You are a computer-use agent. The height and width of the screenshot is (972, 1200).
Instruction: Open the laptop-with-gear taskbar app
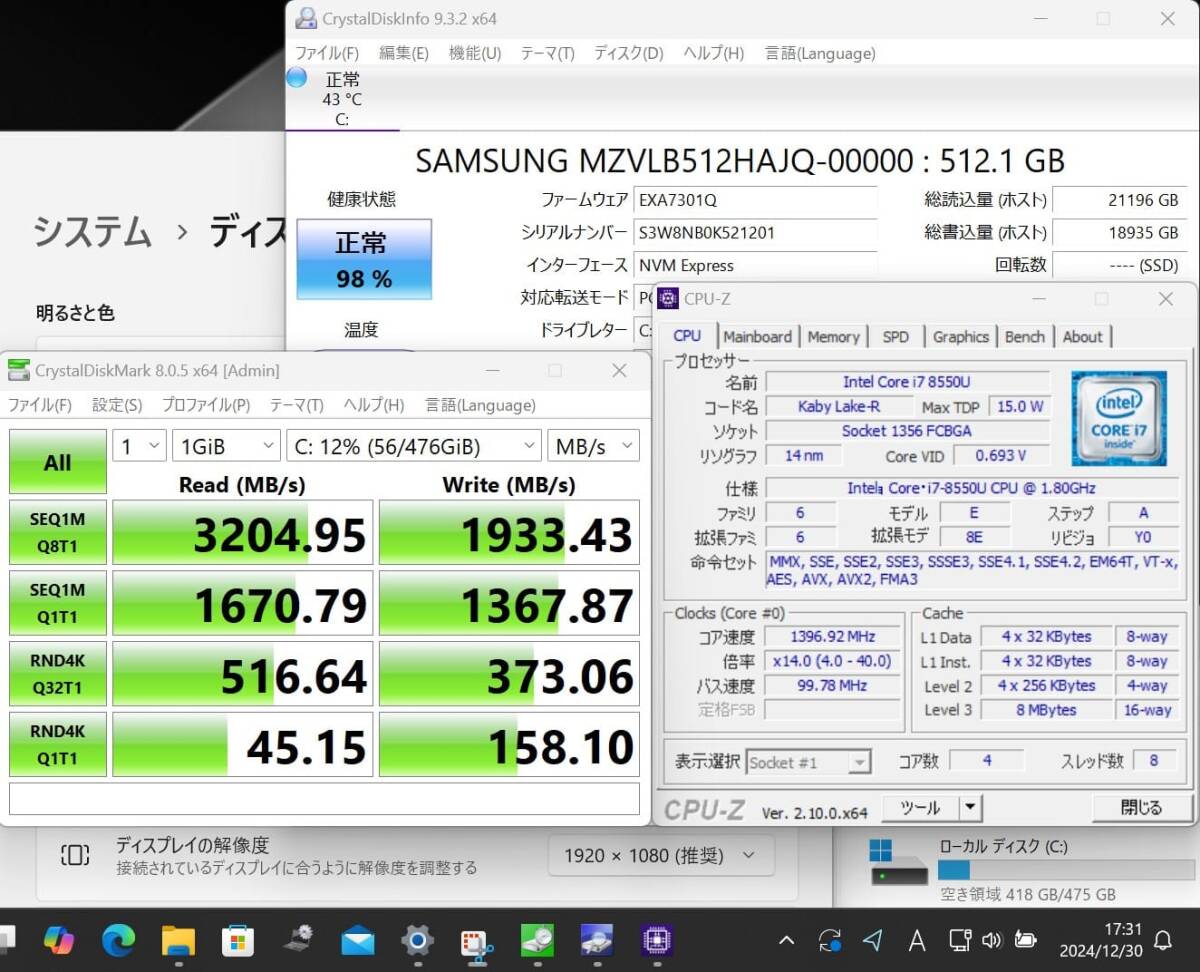point(298,940)
